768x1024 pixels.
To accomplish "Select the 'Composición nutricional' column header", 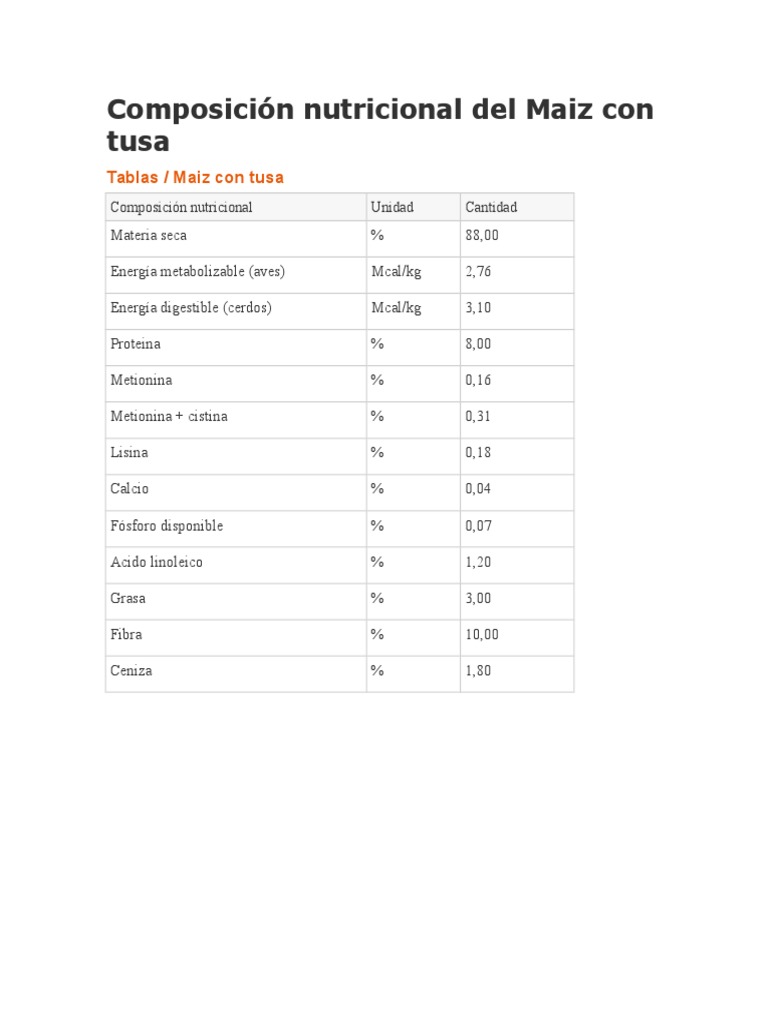I will [181, 207].
